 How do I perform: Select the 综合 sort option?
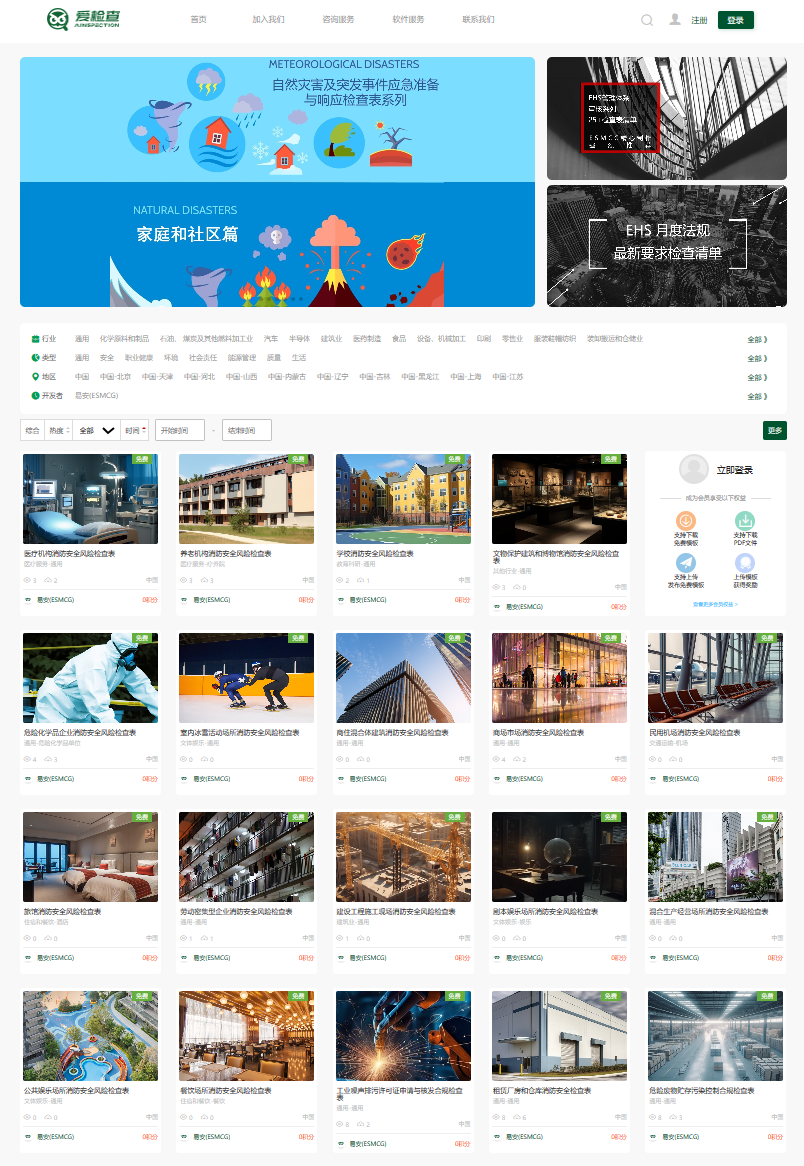[32, 431]
